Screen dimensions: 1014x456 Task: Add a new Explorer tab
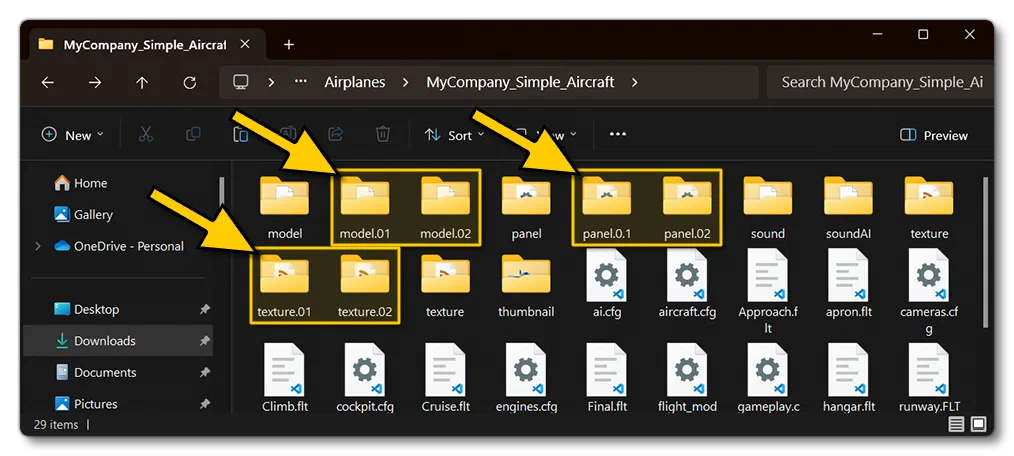tap(289, 45)
